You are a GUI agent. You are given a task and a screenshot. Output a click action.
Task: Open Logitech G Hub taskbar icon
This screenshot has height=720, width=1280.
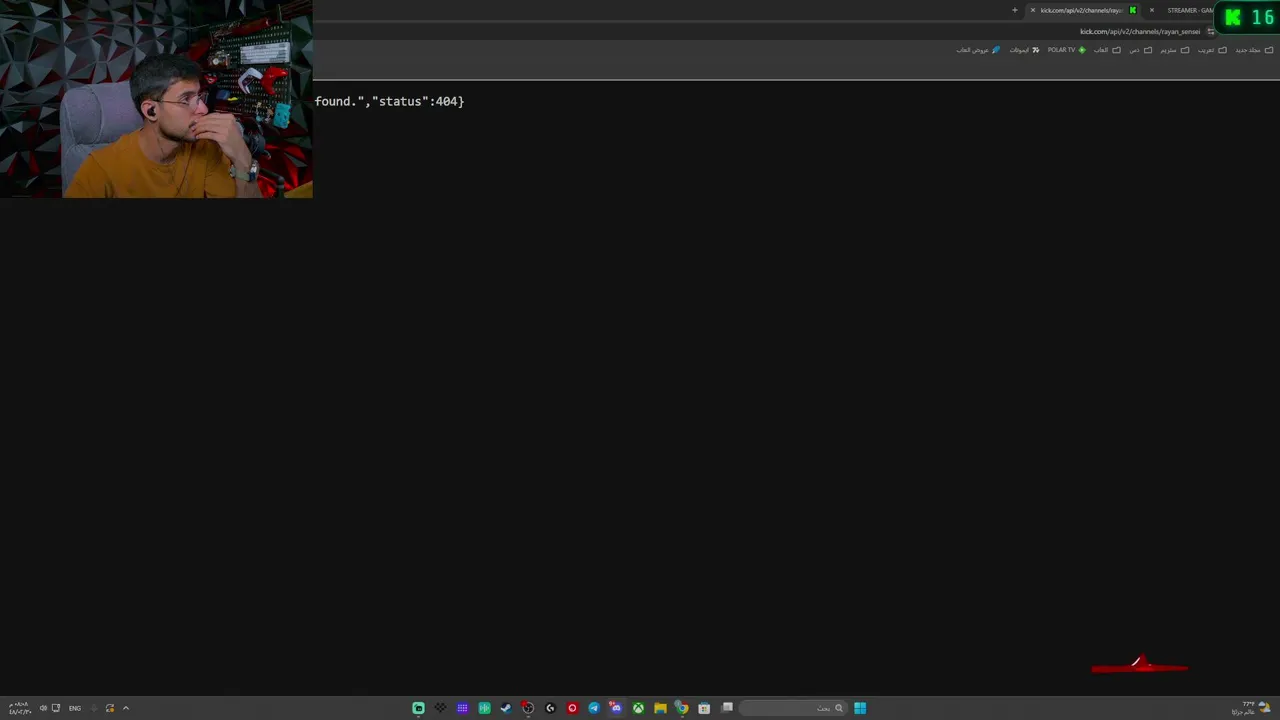tap(550, 708)
